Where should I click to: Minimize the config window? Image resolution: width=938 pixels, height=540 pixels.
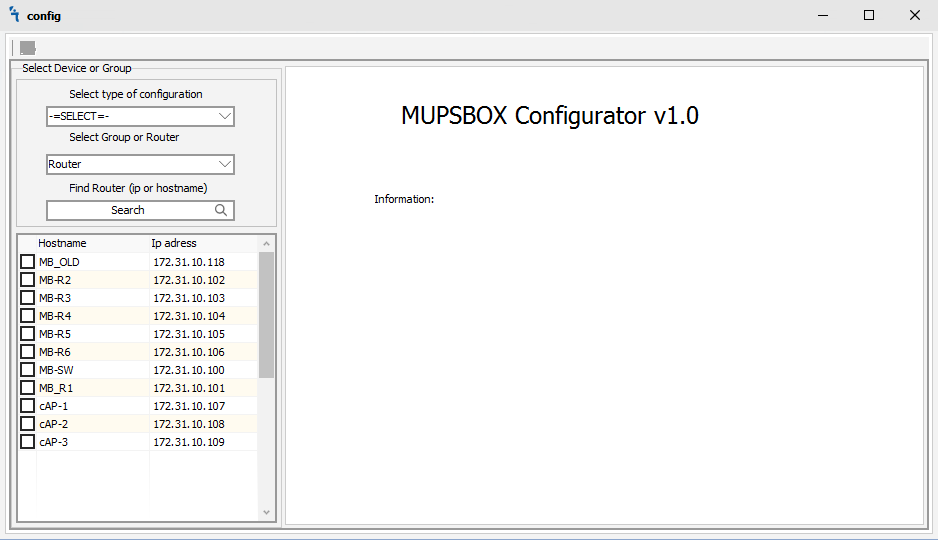822,15
